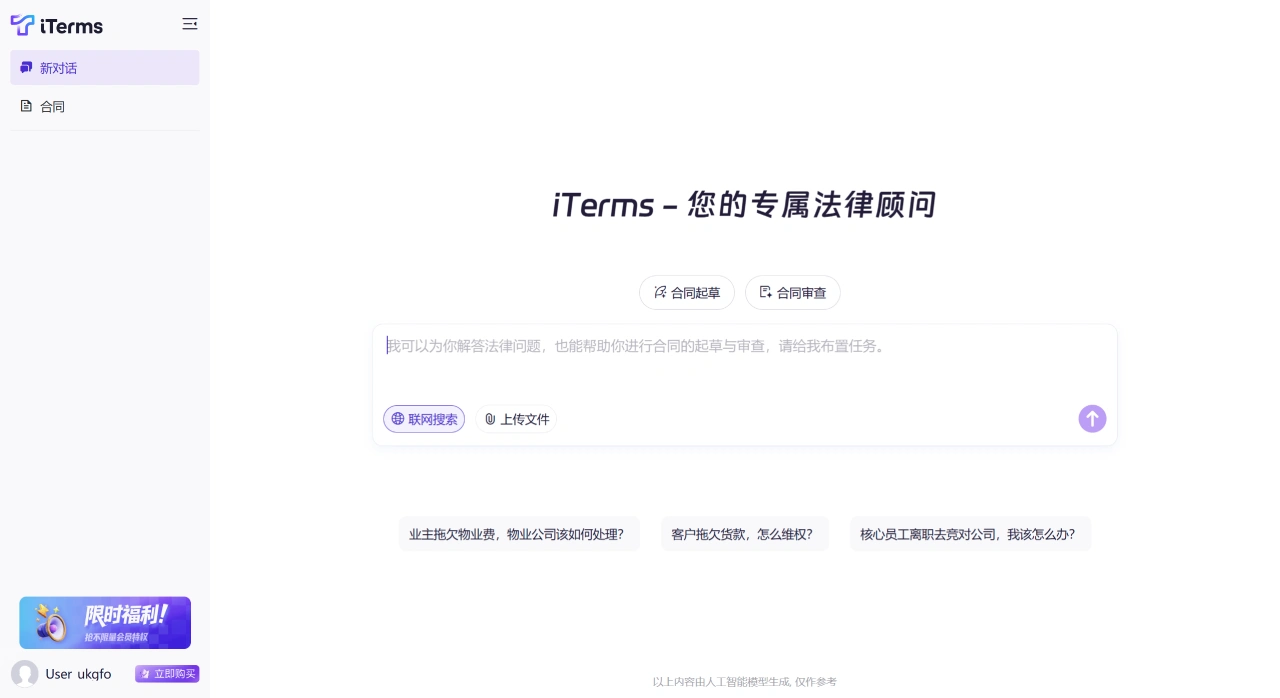Viewport: 1280px width, 698px height.
Task: Open the 限时福利 promotion banner
Action: pyautogui.click(x=105, y=622)
